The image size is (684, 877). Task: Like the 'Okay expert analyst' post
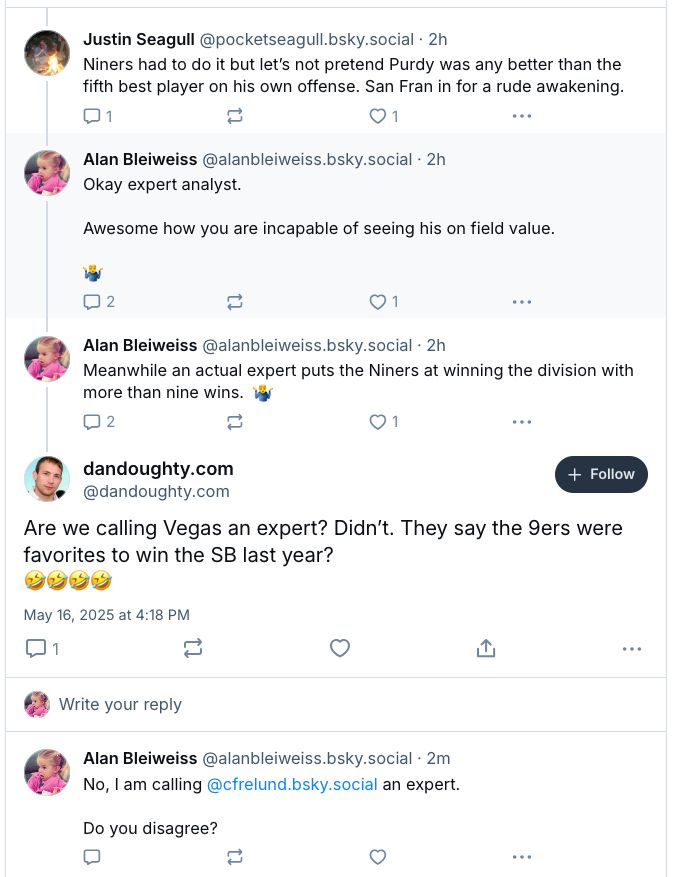click(x=384, y=302)
